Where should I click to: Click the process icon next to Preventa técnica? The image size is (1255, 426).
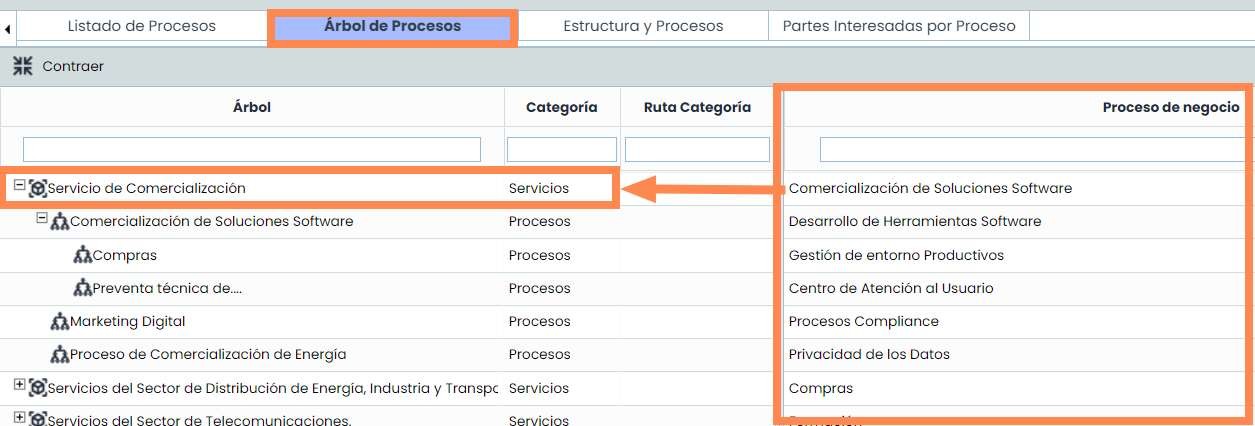pyautogui.click(x=83, y=288)
